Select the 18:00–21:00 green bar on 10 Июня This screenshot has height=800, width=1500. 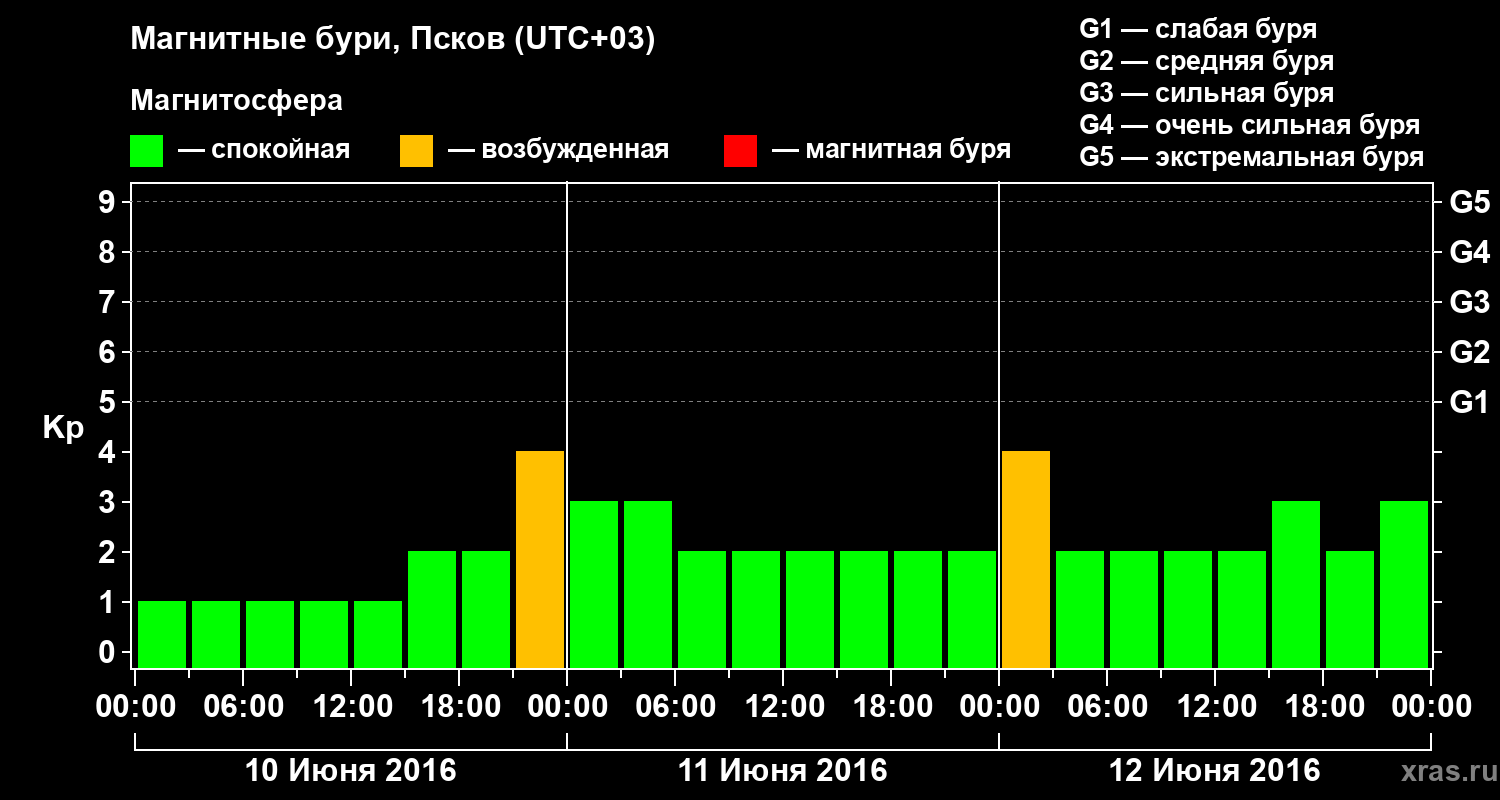coord(486,609)
